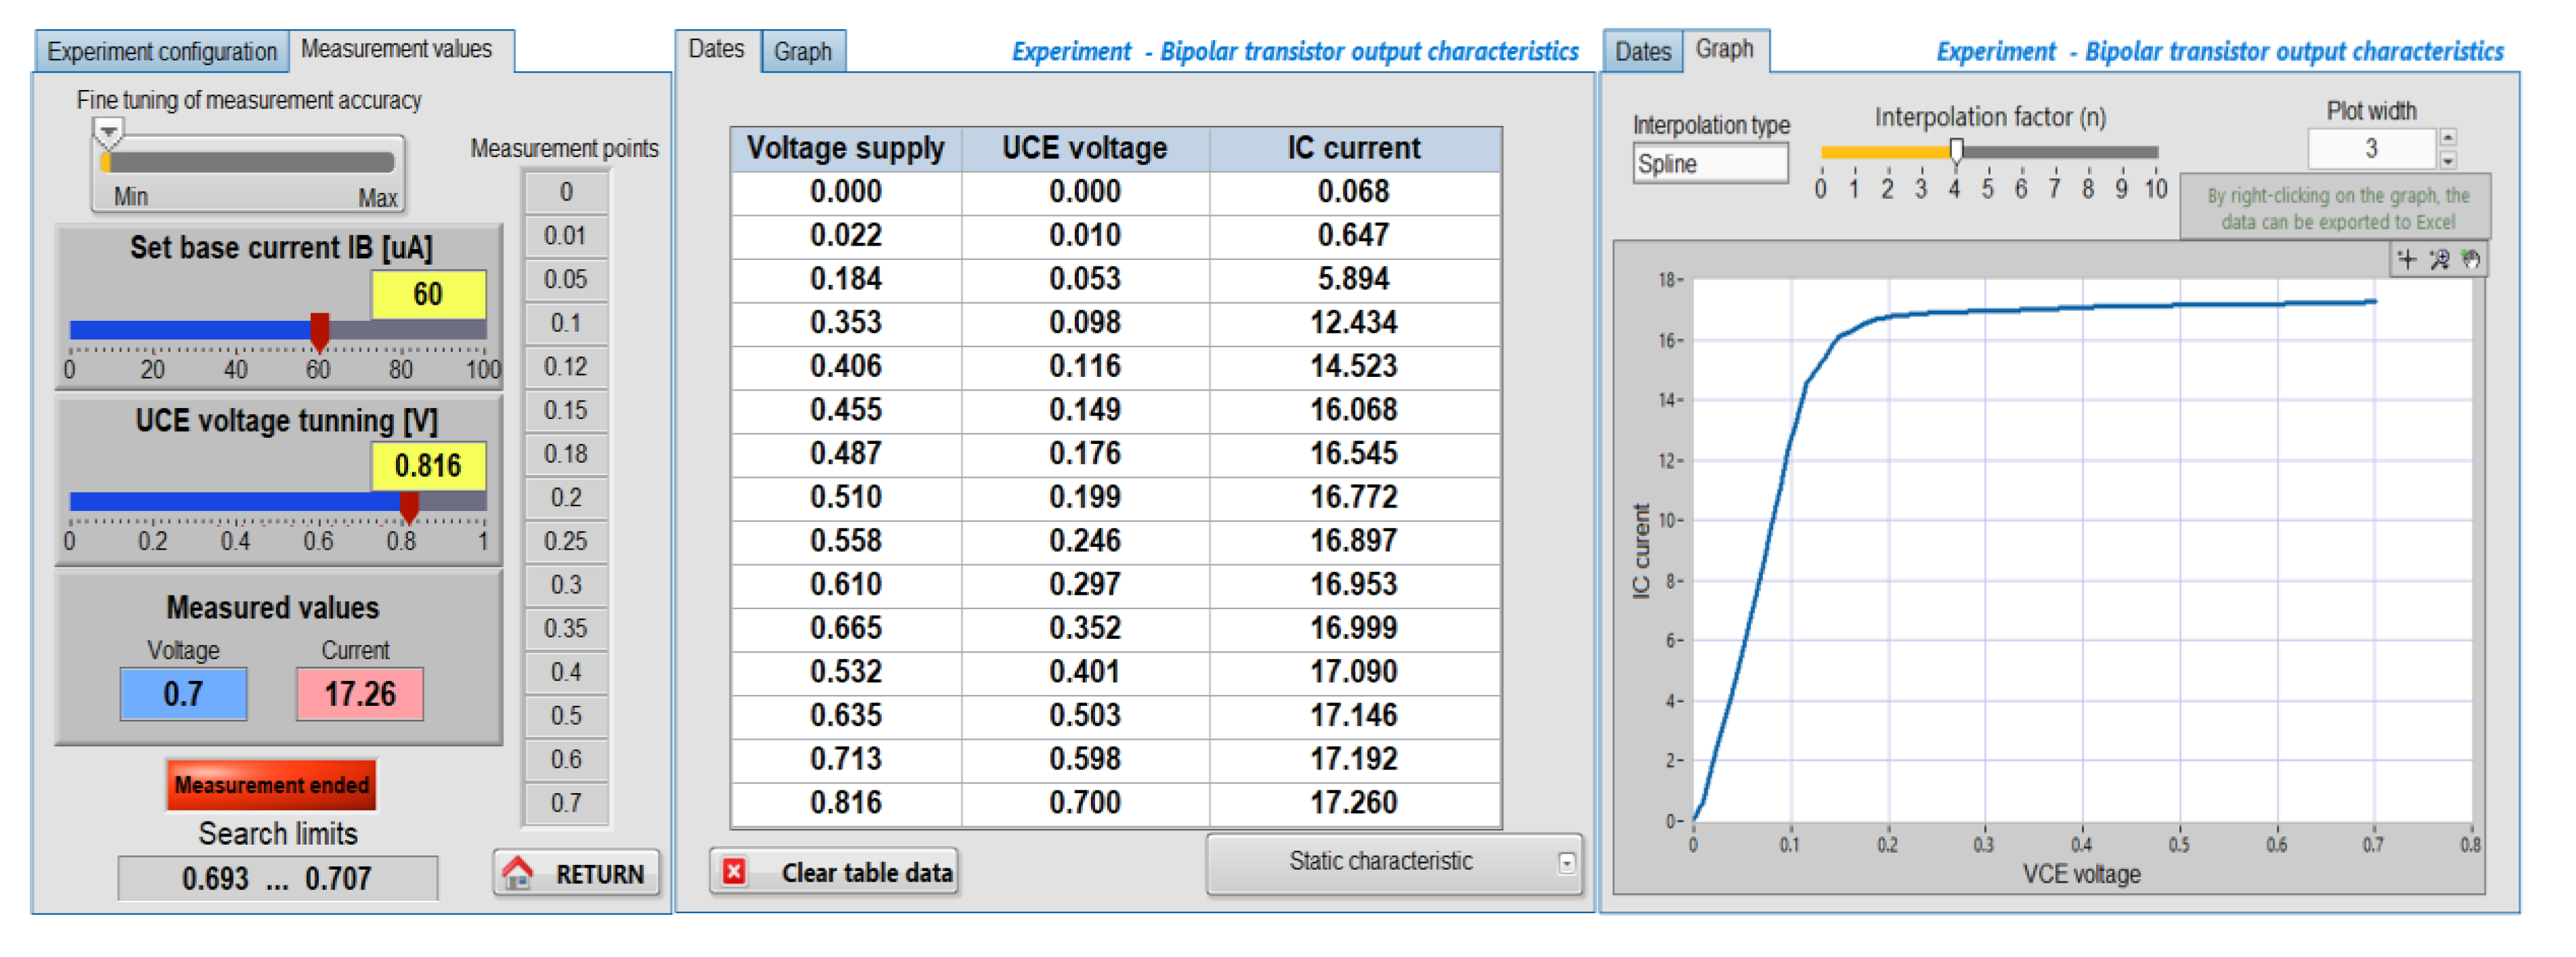
Task: Click the Plot width increment arrow
Action: coord(2448,138)
